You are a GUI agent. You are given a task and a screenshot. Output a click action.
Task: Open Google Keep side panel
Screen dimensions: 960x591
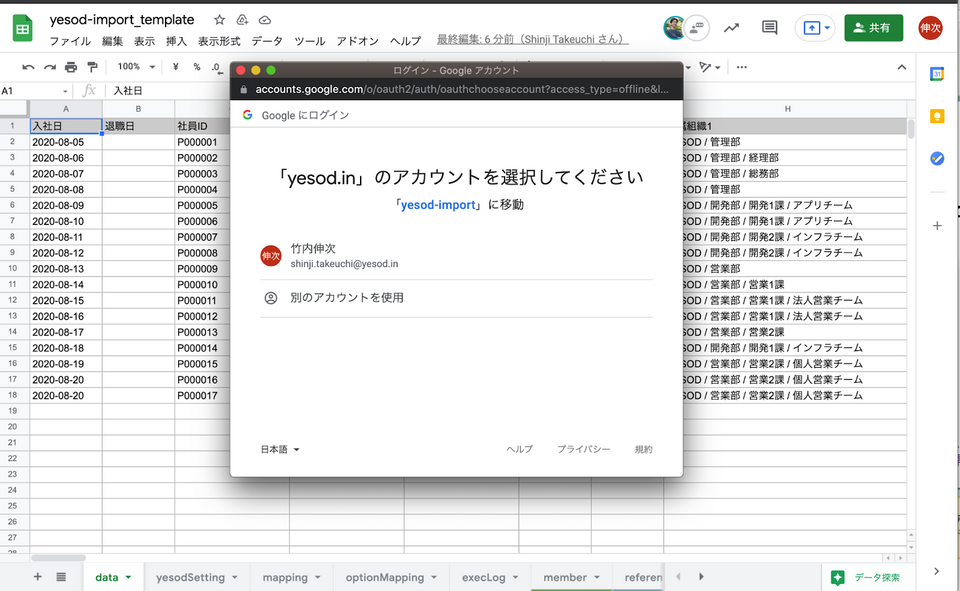tap(937, 116)
